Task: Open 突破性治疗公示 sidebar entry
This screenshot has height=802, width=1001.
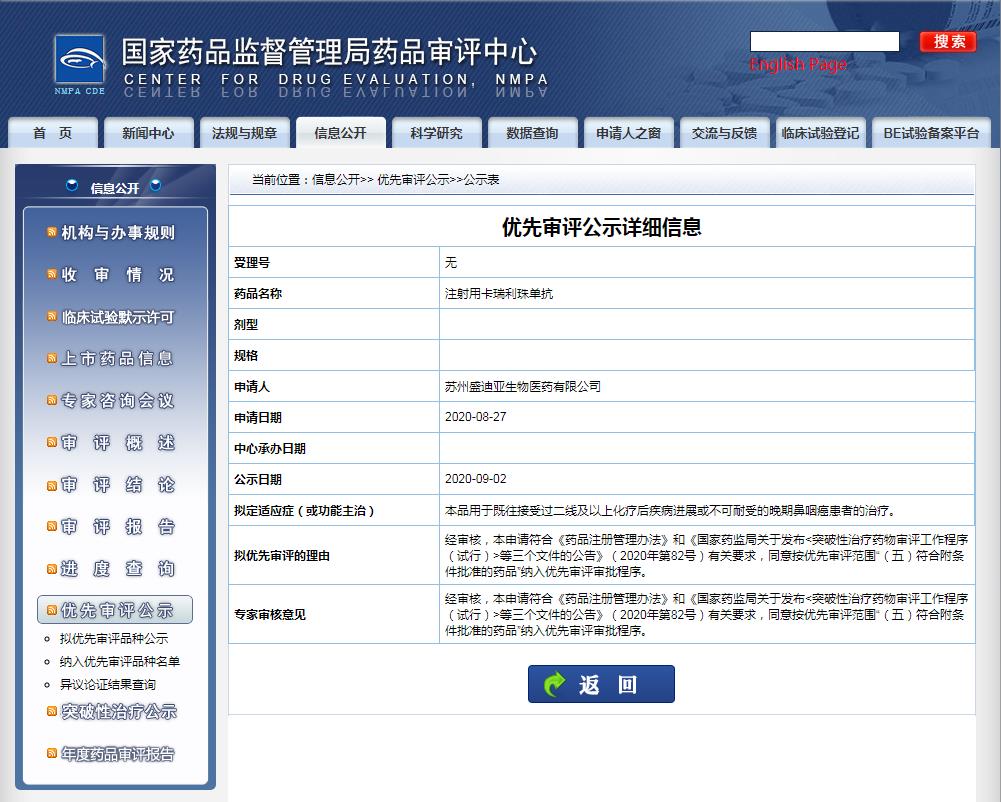Action: tap(119, 711)
